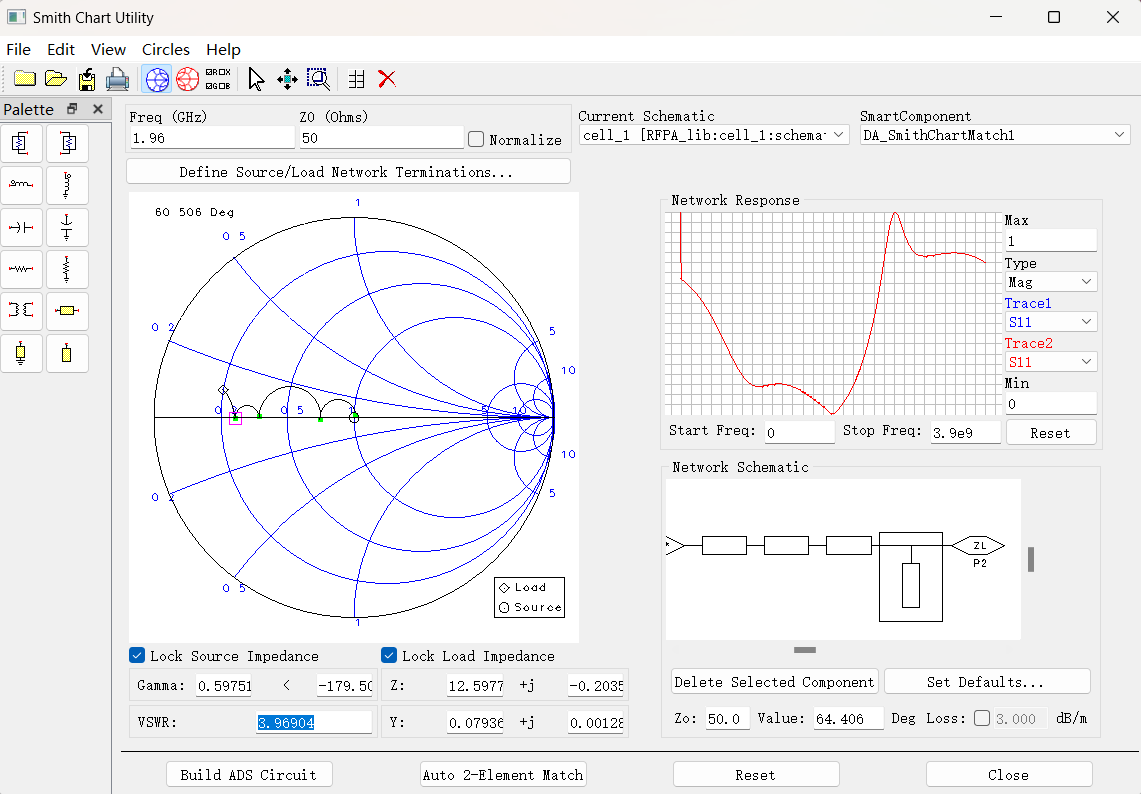Grab the Network Schematic horizontal scrollbar handle
The image size is (1141, 794).
(x=805, y=649)
